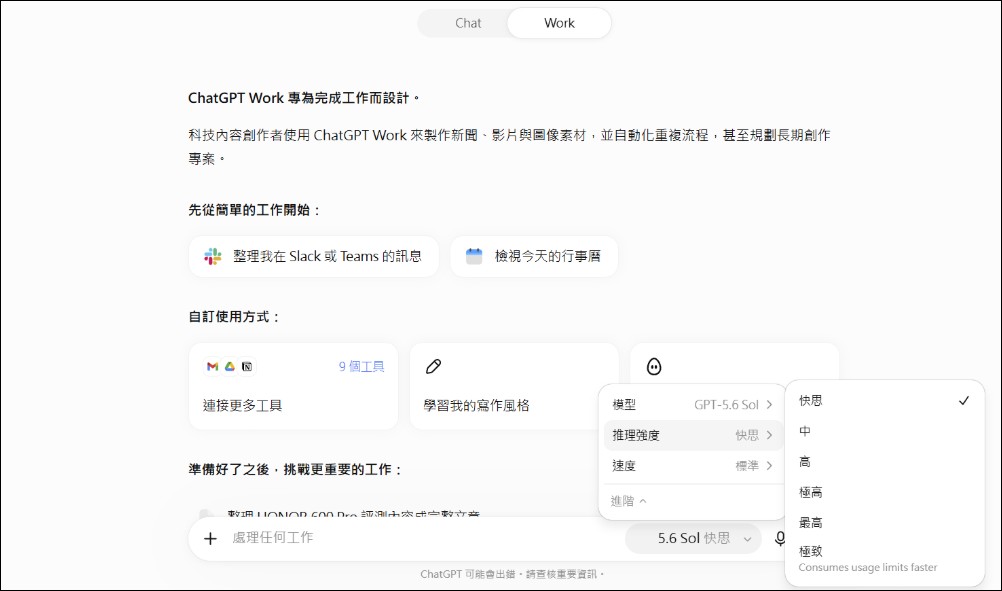Image resolution: width=1002 pixels, height=591 pixels.
Task: Click the 自訂使用方式 heading
Action: (234, 317)
